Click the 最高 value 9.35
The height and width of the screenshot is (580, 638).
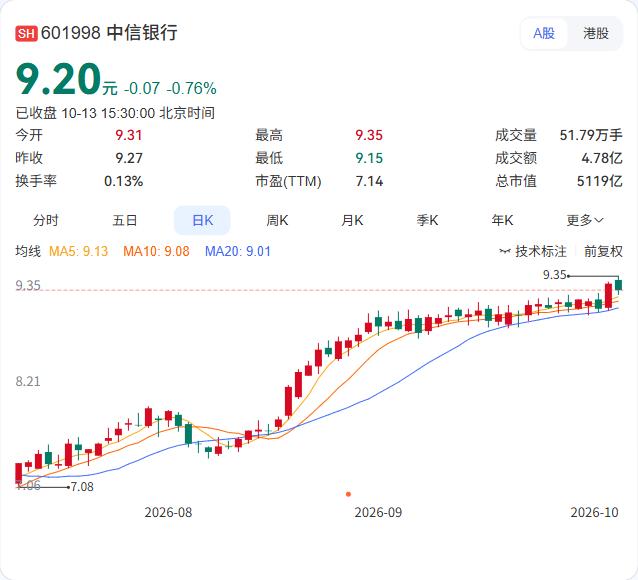tap(369, 135)
